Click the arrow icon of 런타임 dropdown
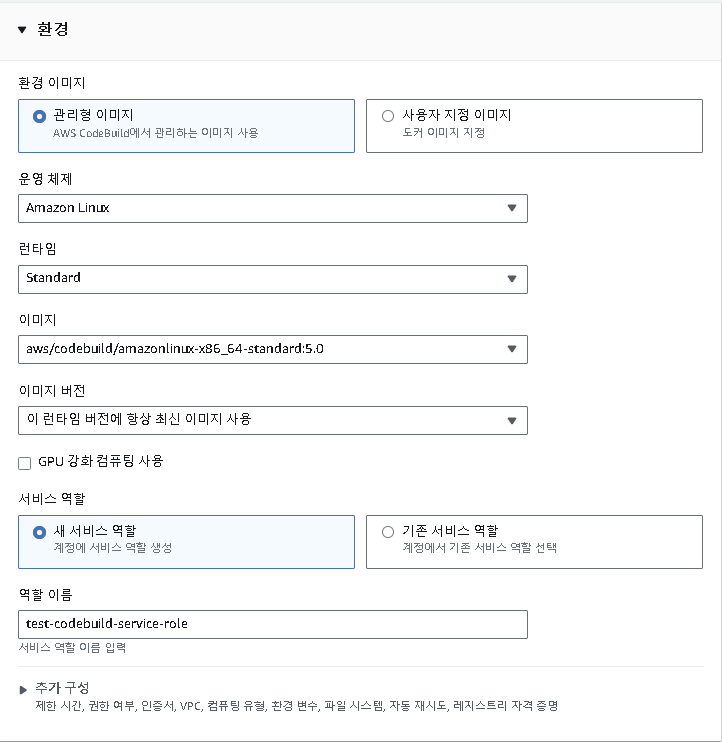Viewport: 722px width, 742px height. [x=511, y=279]
